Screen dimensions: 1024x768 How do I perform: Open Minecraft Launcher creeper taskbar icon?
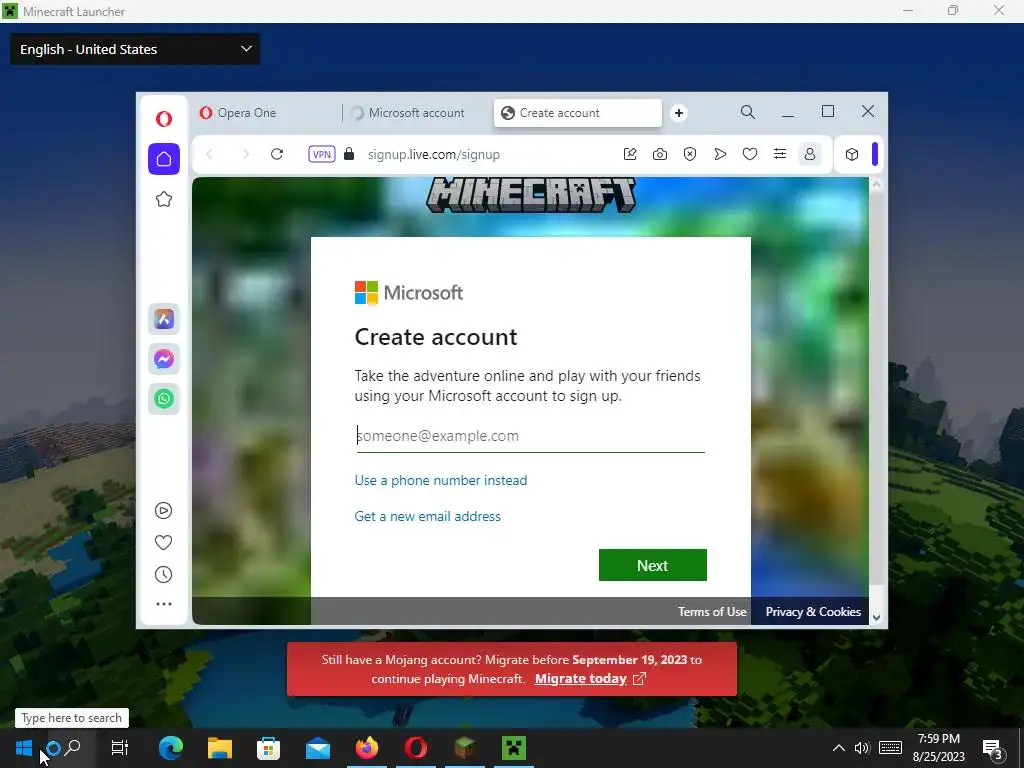(514, 748)
